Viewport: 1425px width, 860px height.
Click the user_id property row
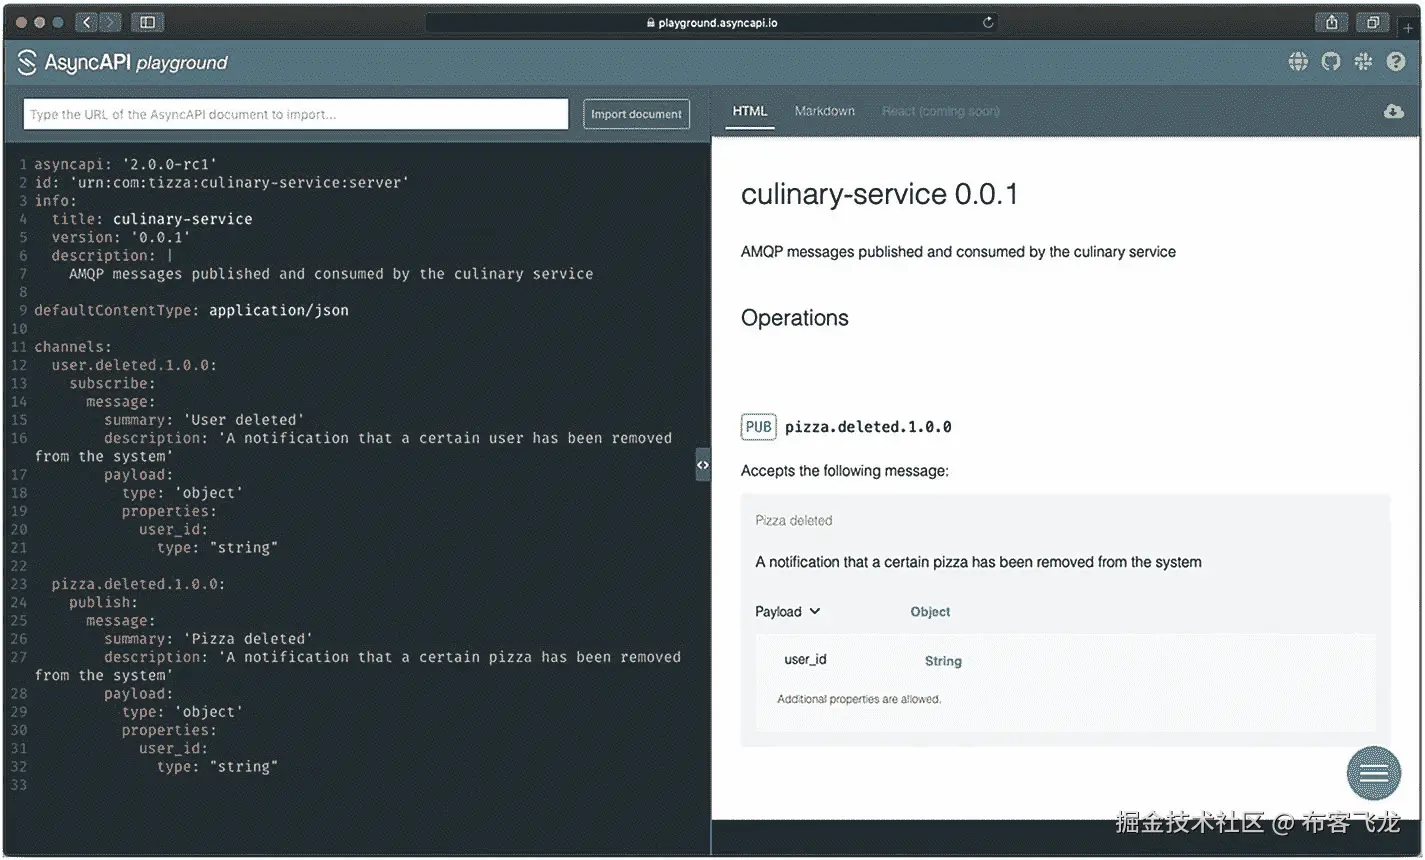click(1065, 660)
